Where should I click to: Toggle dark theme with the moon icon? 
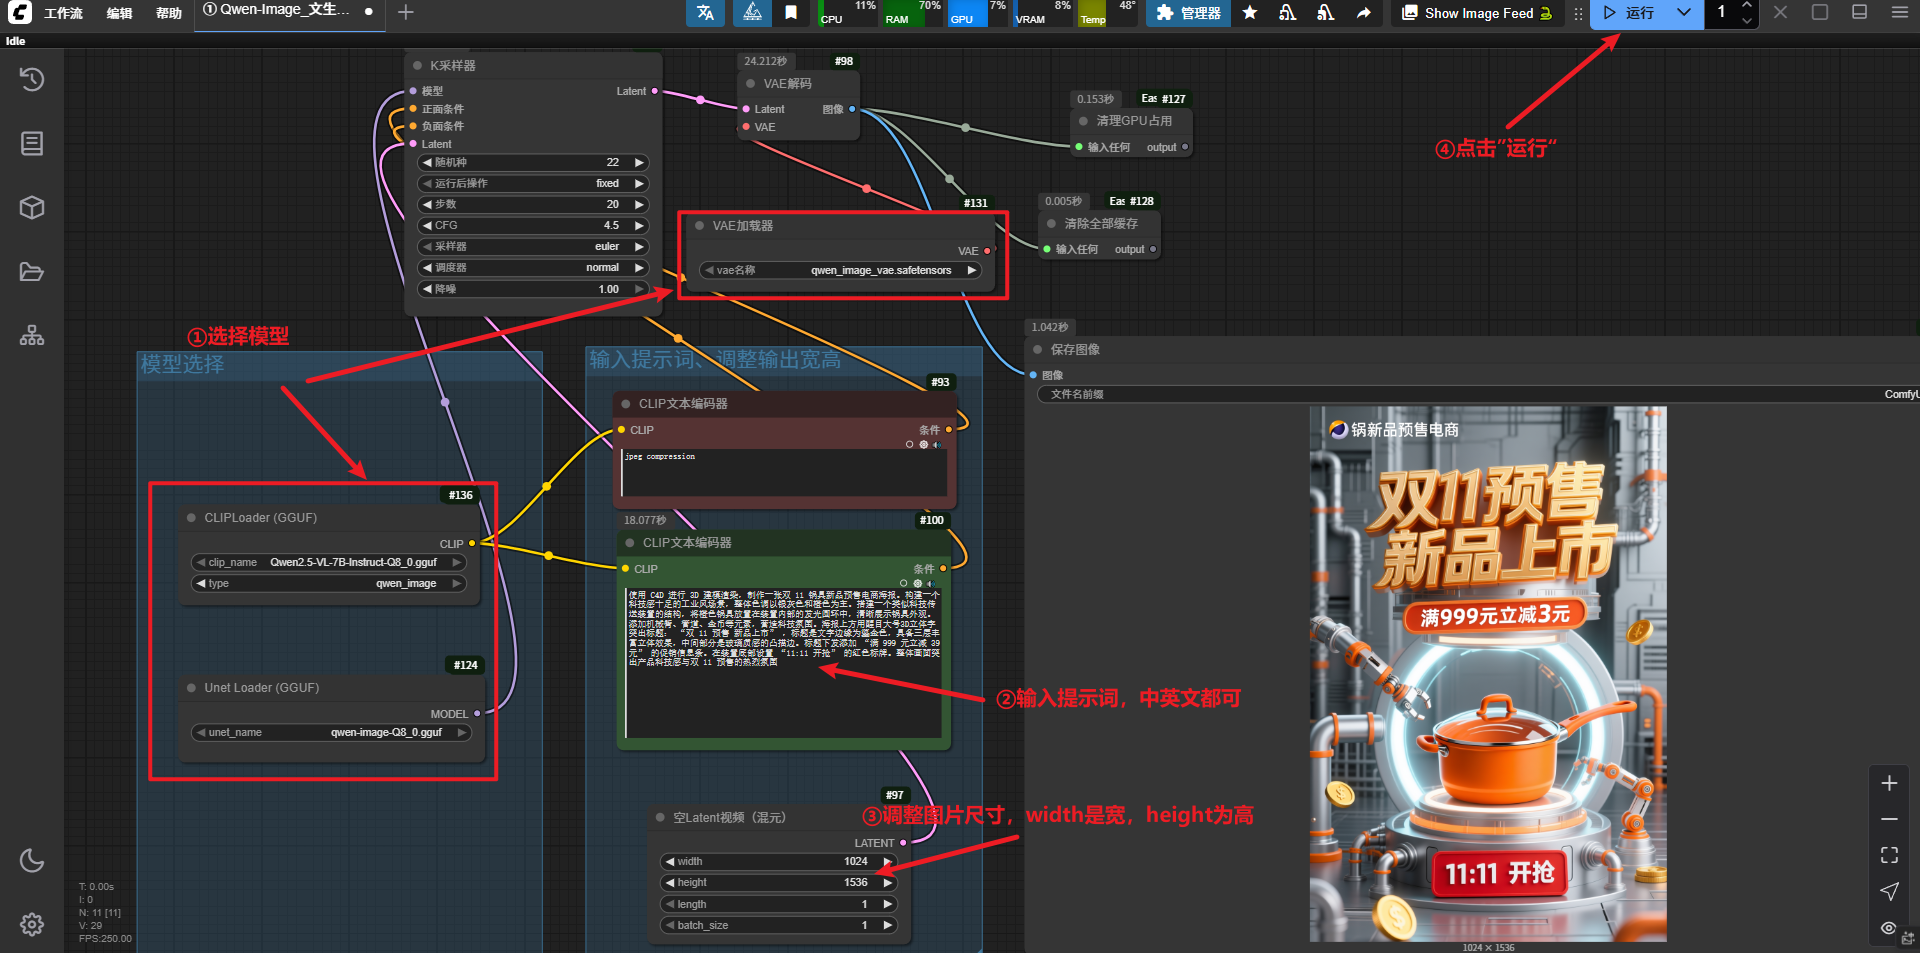[32, 860]
